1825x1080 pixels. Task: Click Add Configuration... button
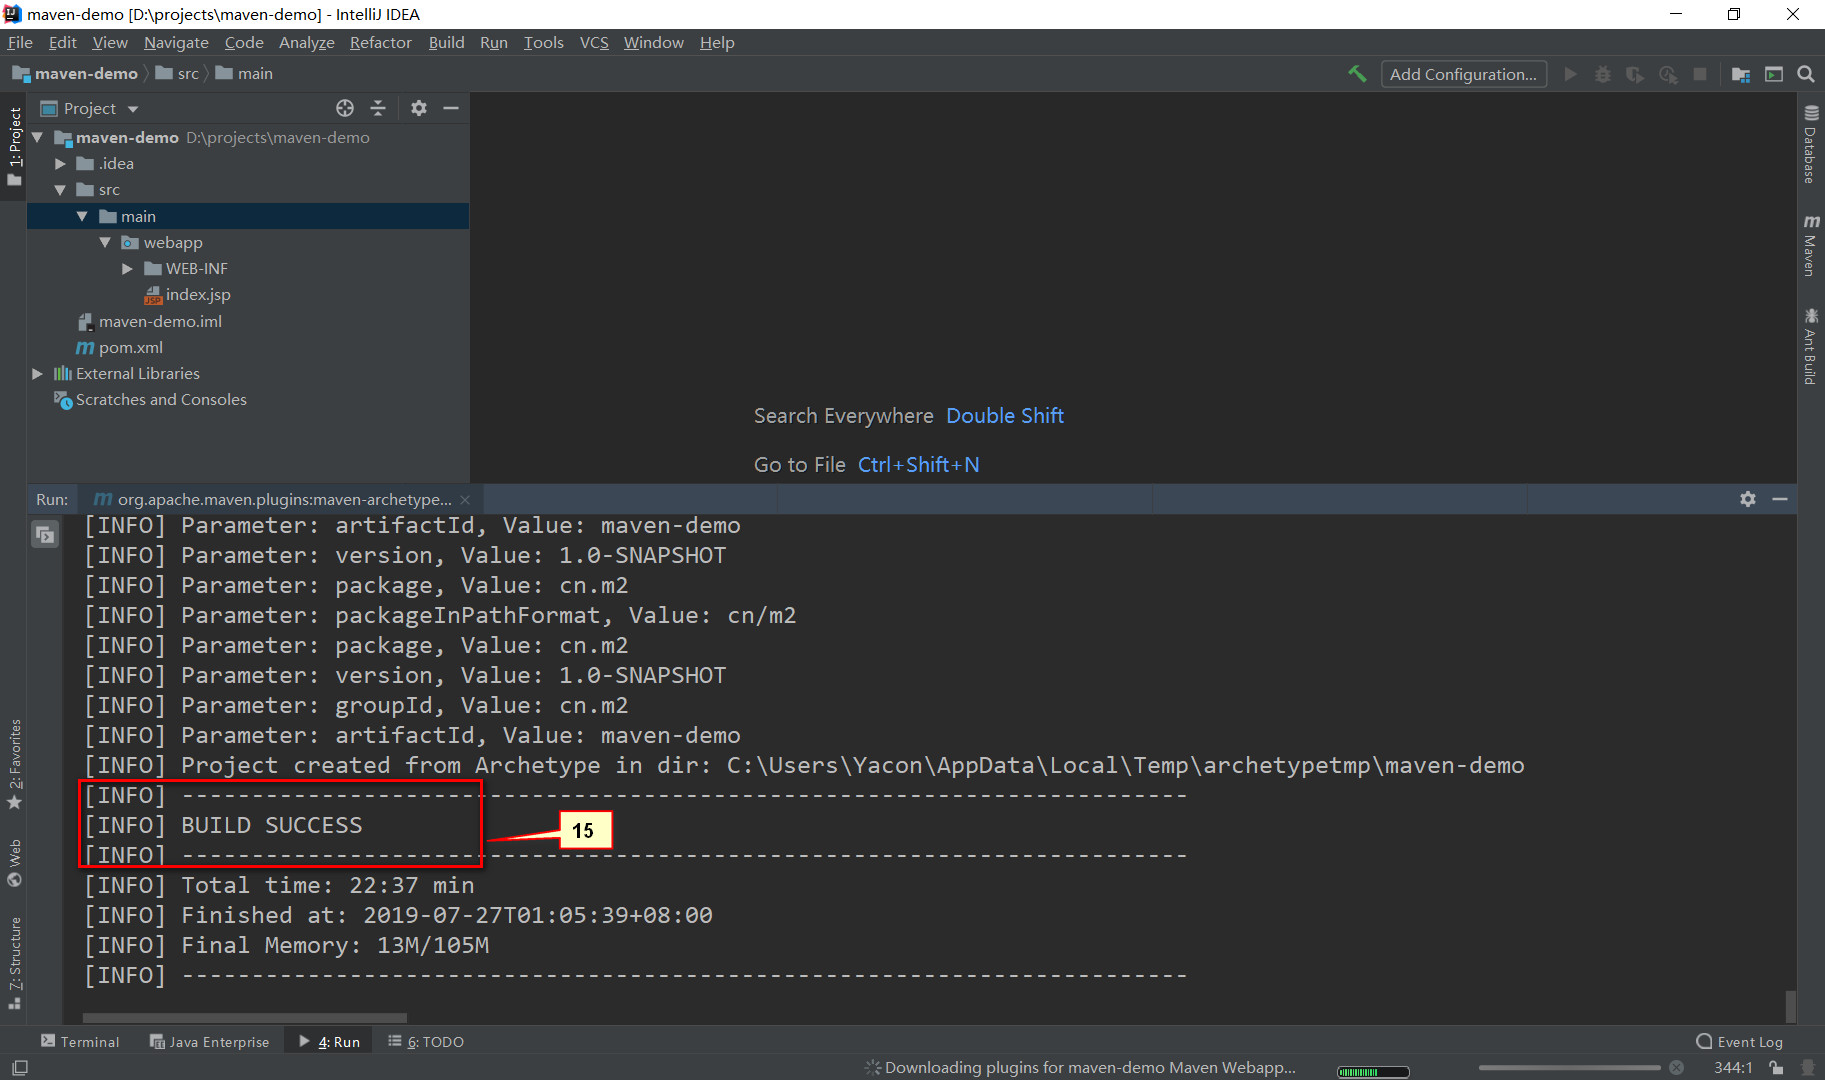[1463, 74]
